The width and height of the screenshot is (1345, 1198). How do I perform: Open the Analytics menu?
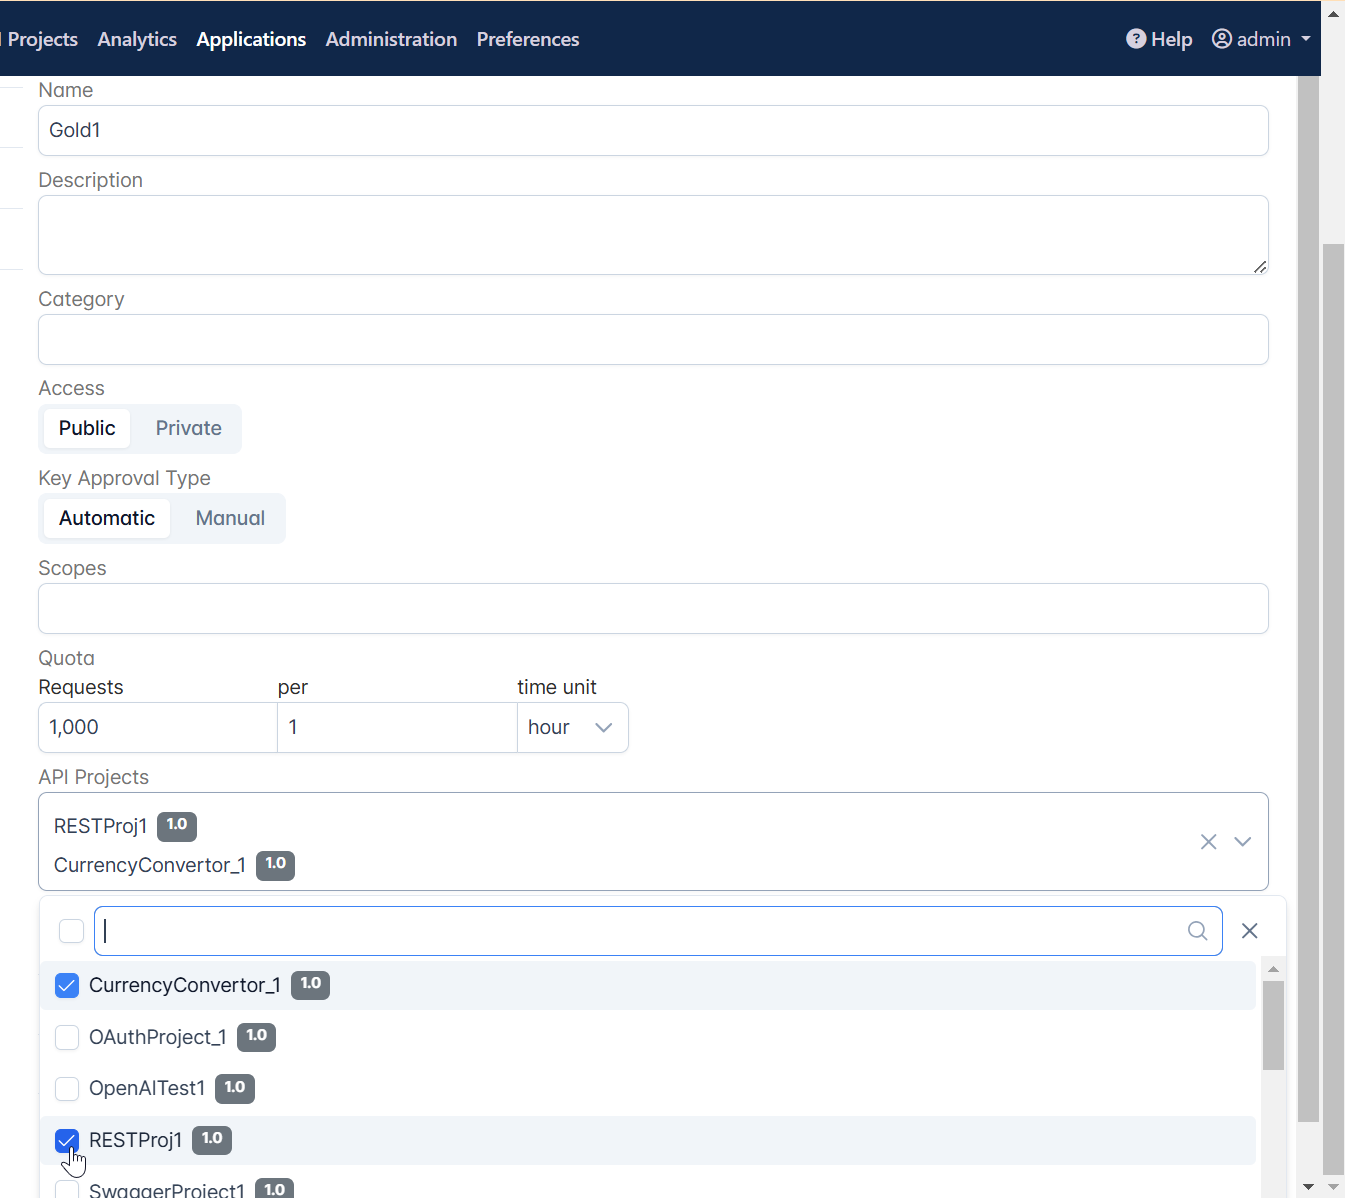pyautogui.click(x=137, y=39)
